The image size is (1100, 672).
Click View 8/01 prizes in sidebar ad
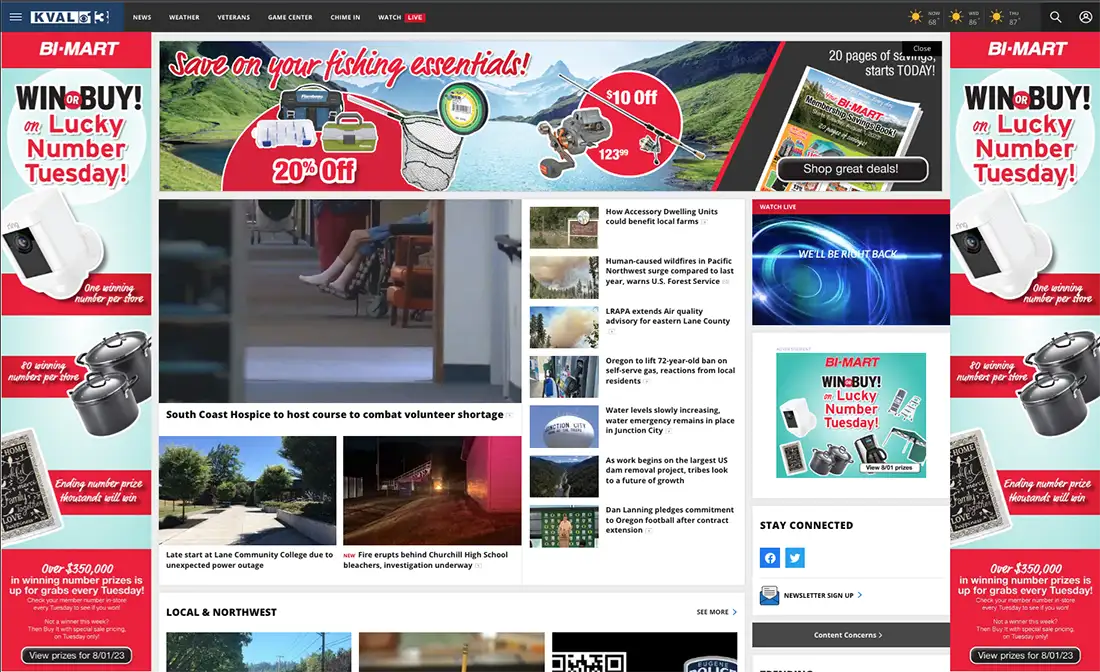click(x=888, y=467)
